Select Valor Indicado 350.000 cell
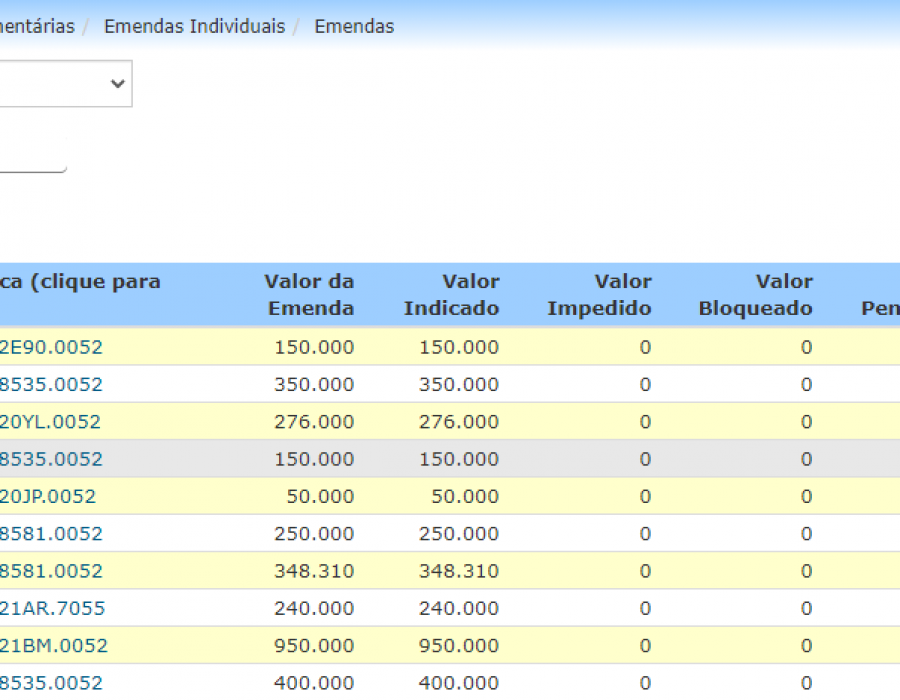The image size is (900, 700). coord(459,384)
